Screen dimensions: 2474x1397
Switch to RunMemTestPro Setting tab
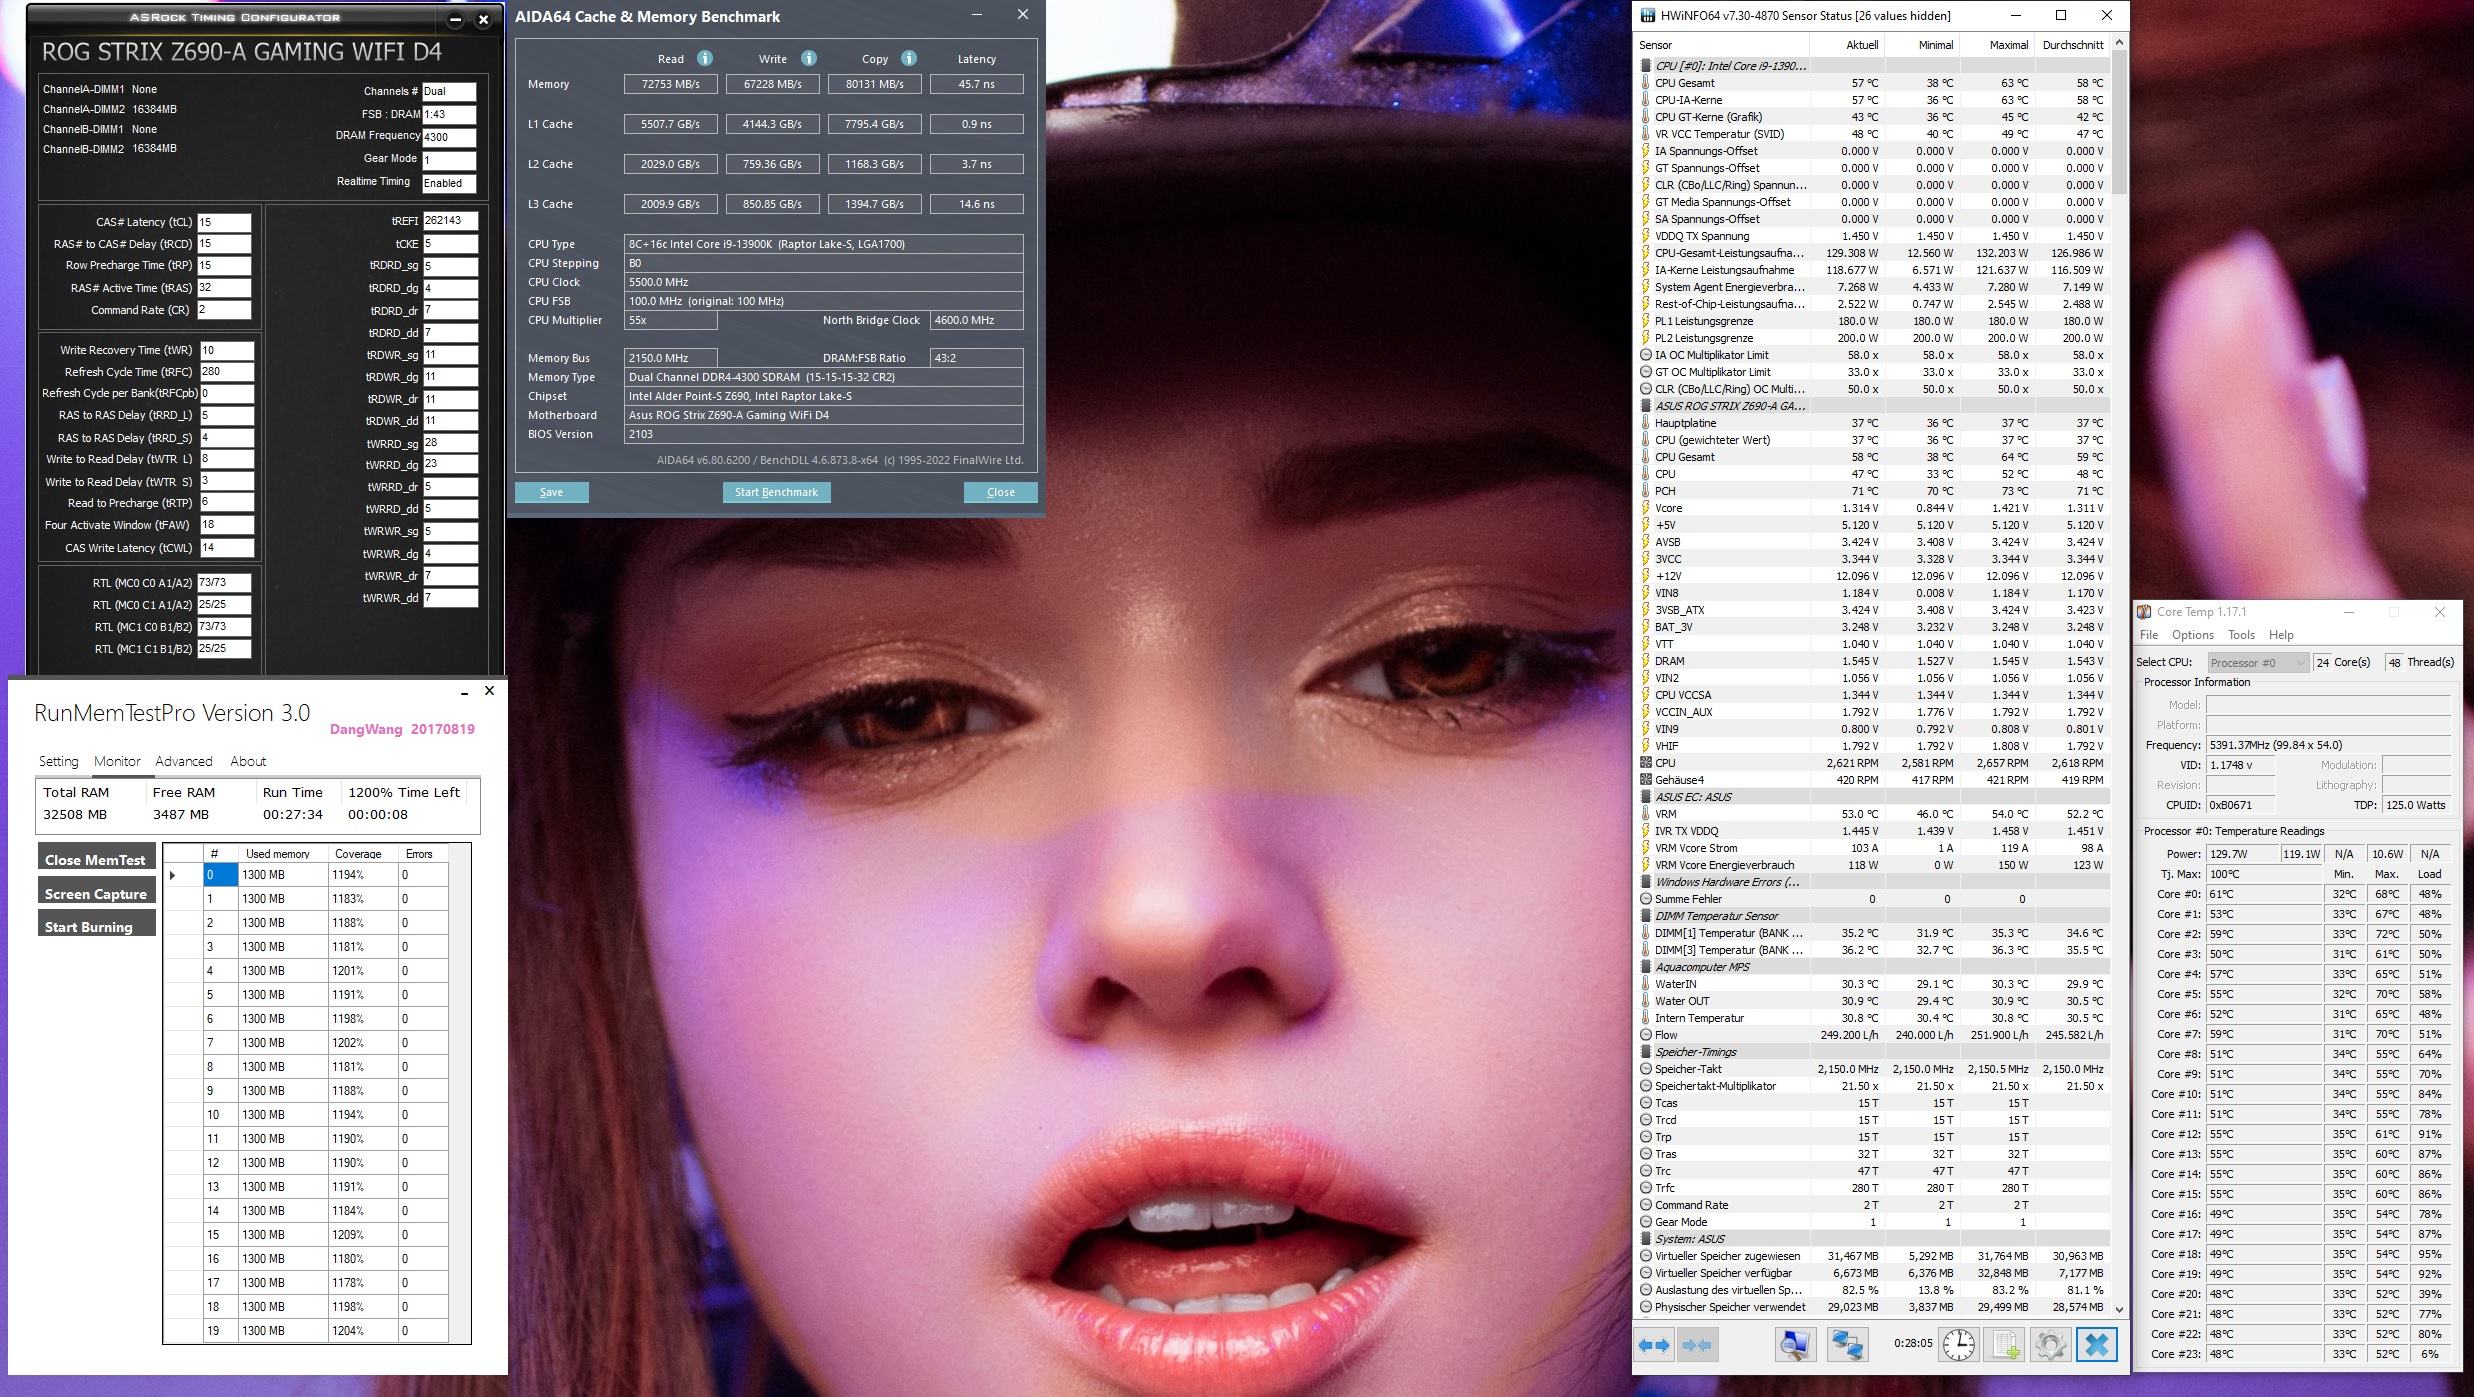[x=58, y=761]
